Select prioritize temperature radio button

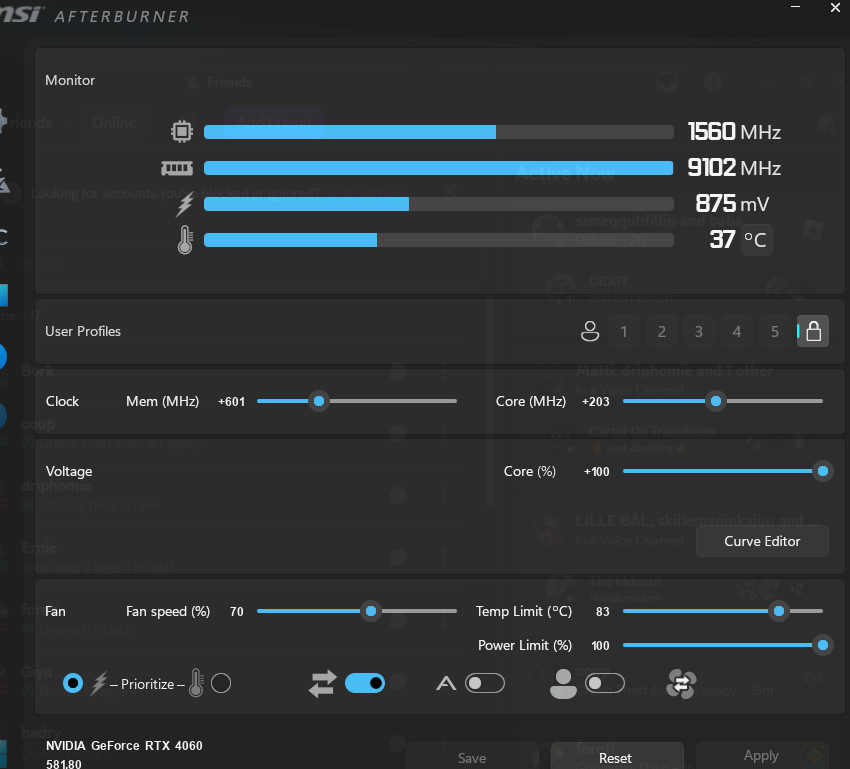(221, 683)
